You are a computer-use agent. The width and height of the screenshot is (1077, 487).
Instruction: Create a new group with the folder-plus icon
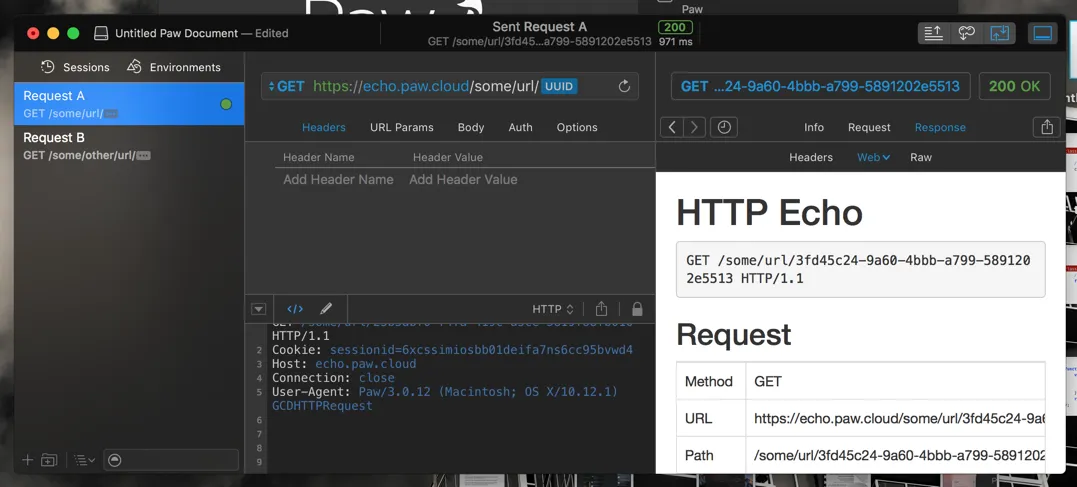point(49,460)
